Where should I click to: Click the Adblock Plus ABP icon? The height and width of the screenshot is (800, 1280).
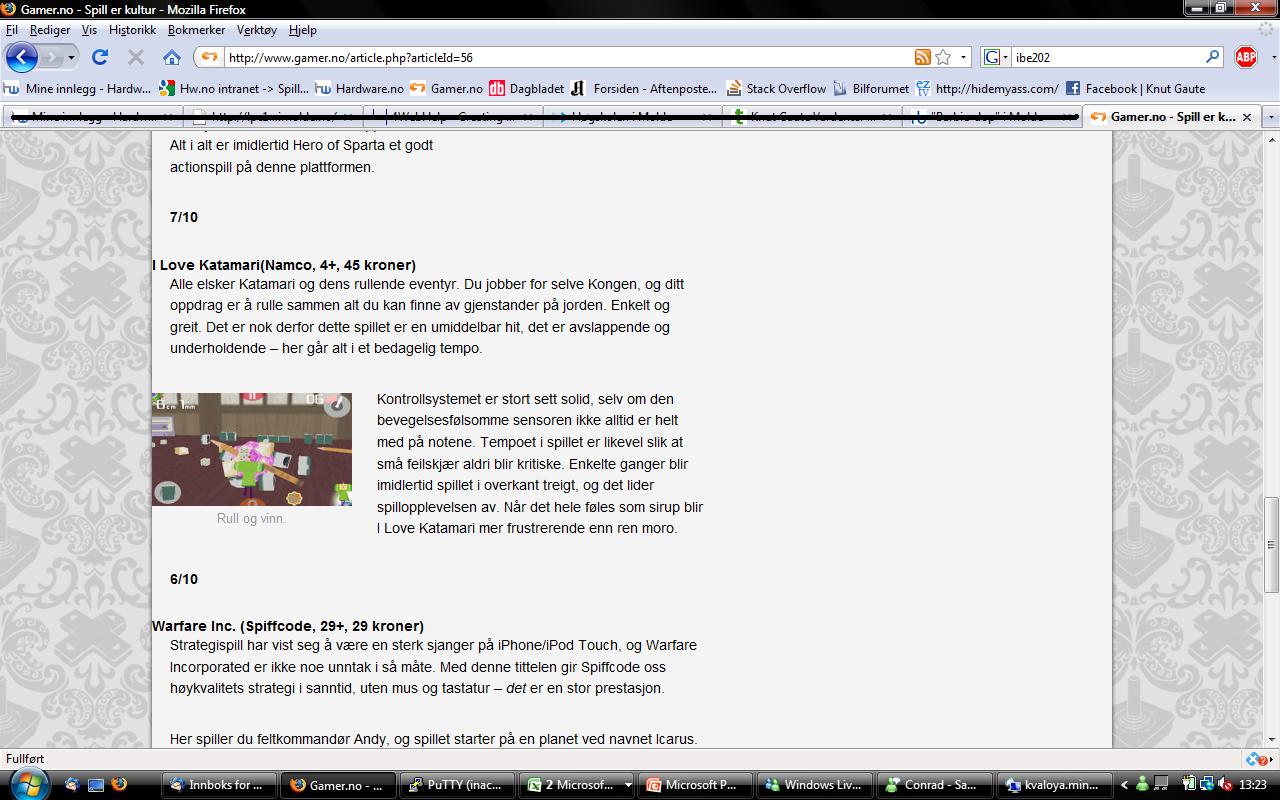tap(1245, 57)
